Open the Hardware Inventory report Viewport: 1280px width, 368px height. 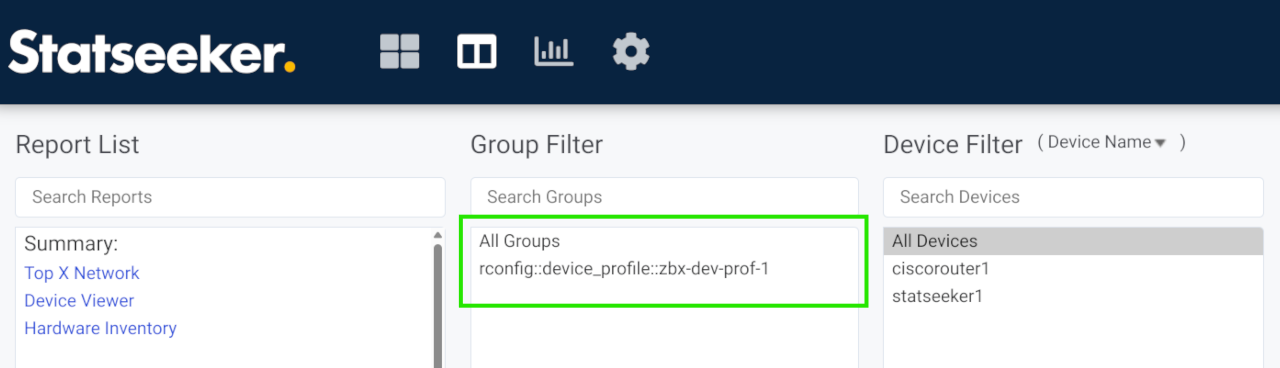pyautogui.click(x=100, y=328)
